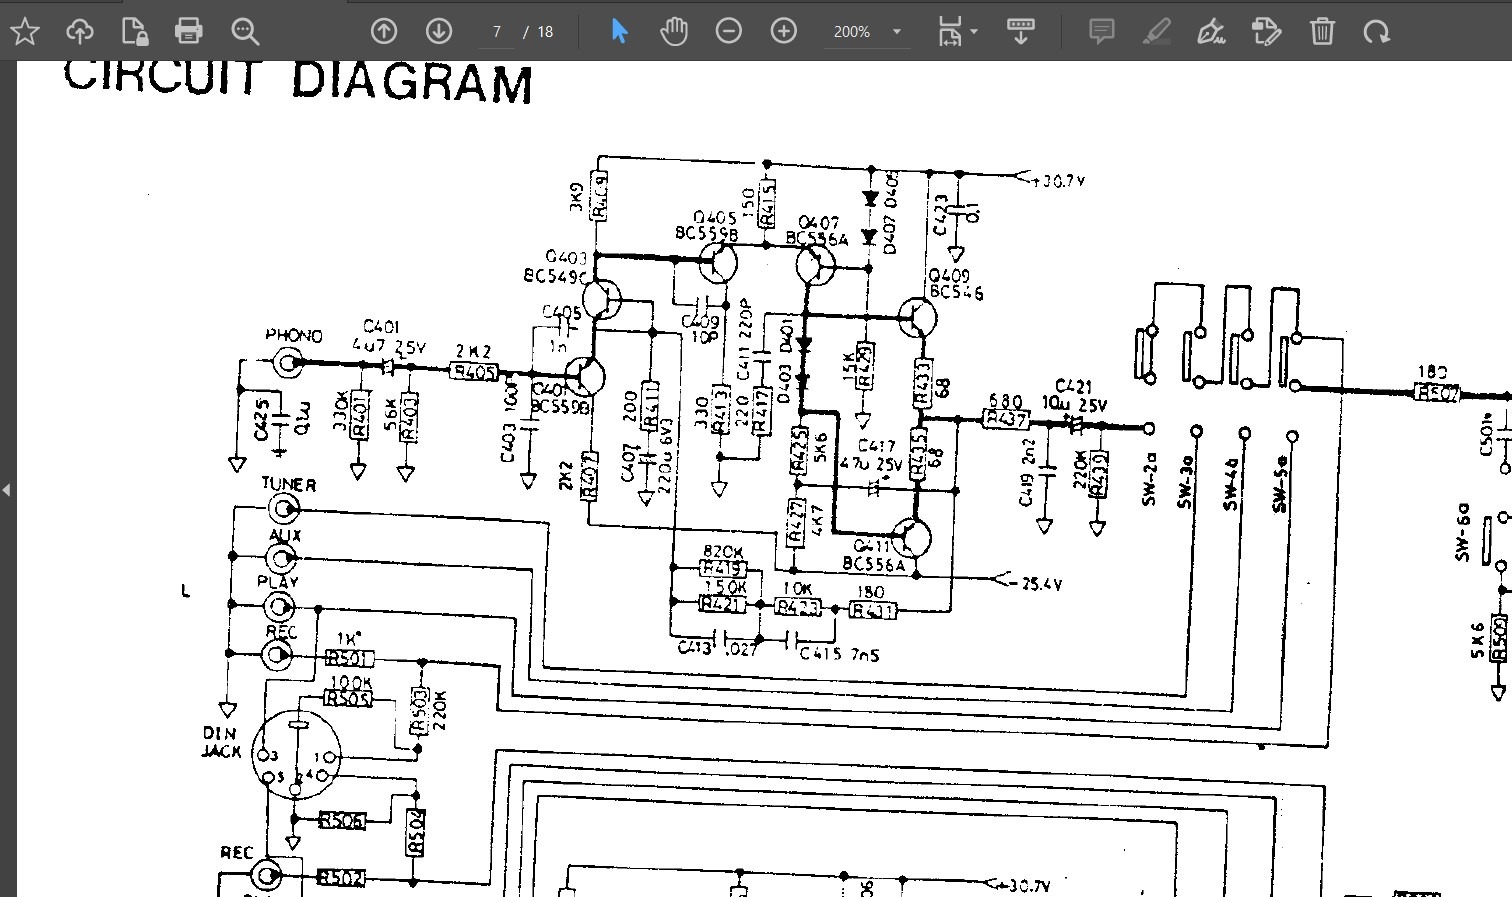Screen dimensions: 1512x897
Task: Open the sign document pen tool
Action: click(x=1212, y=32)
